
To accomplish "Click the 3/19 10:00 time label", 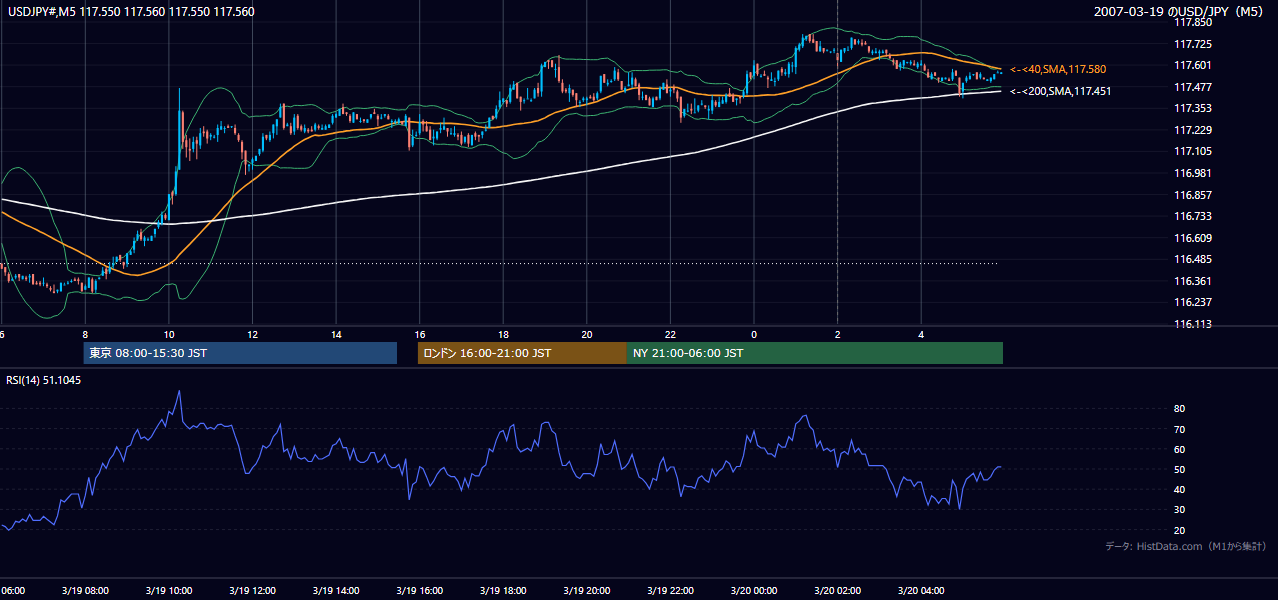I will (x=169, y=591).
